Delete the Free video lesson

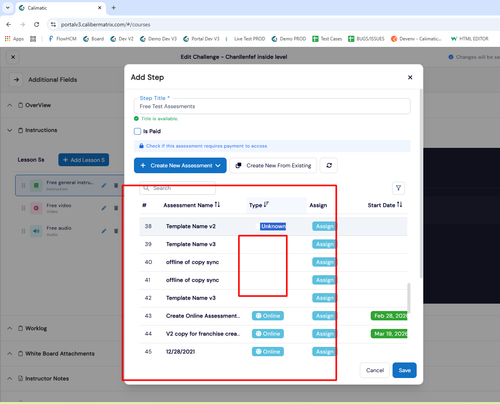[116, 208]
